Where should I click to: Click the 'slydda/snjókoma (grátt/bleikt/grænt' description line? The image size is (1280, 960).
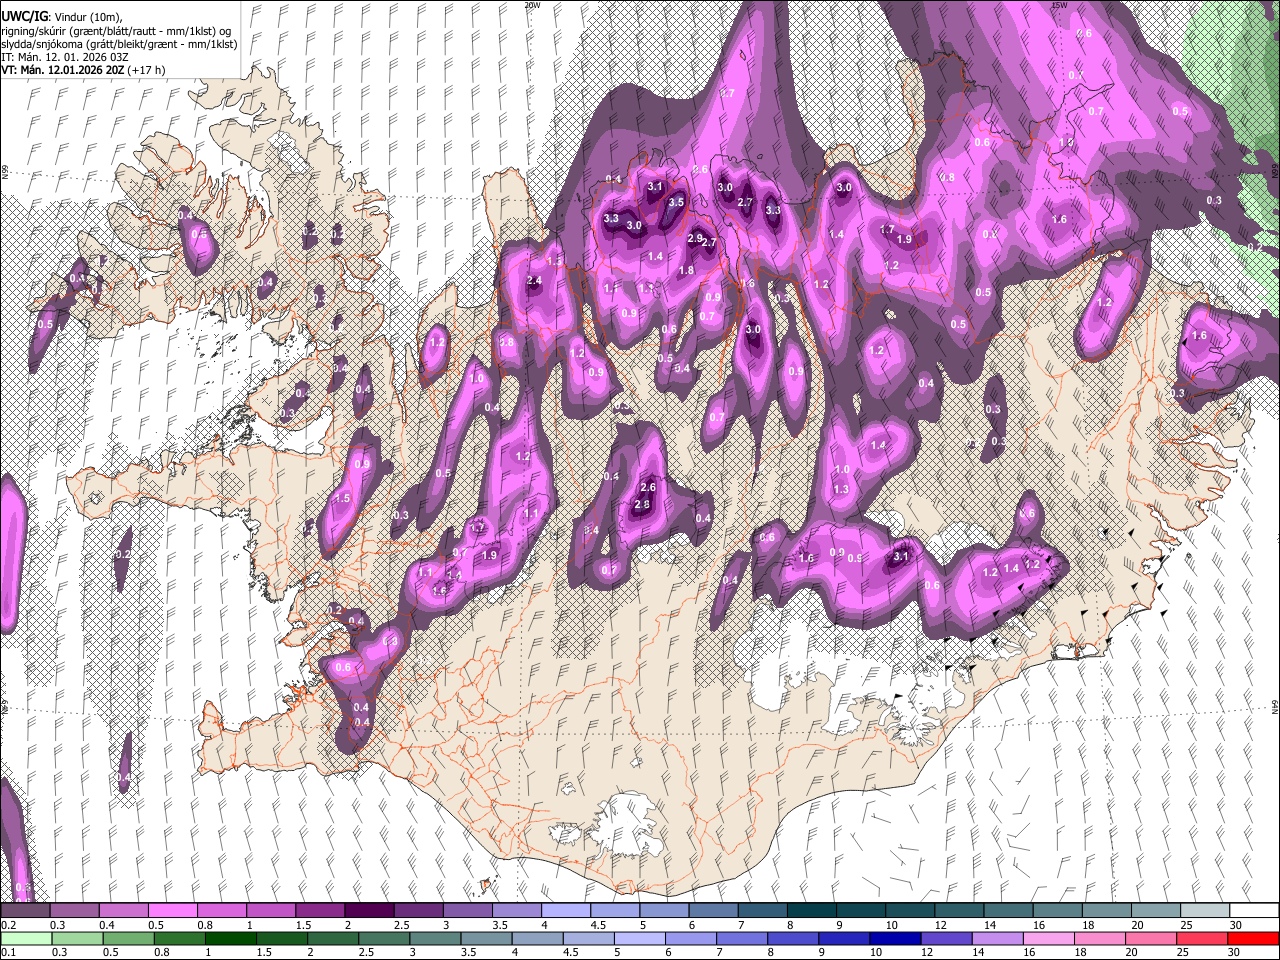pyautogui.click(x=119, y=44)
